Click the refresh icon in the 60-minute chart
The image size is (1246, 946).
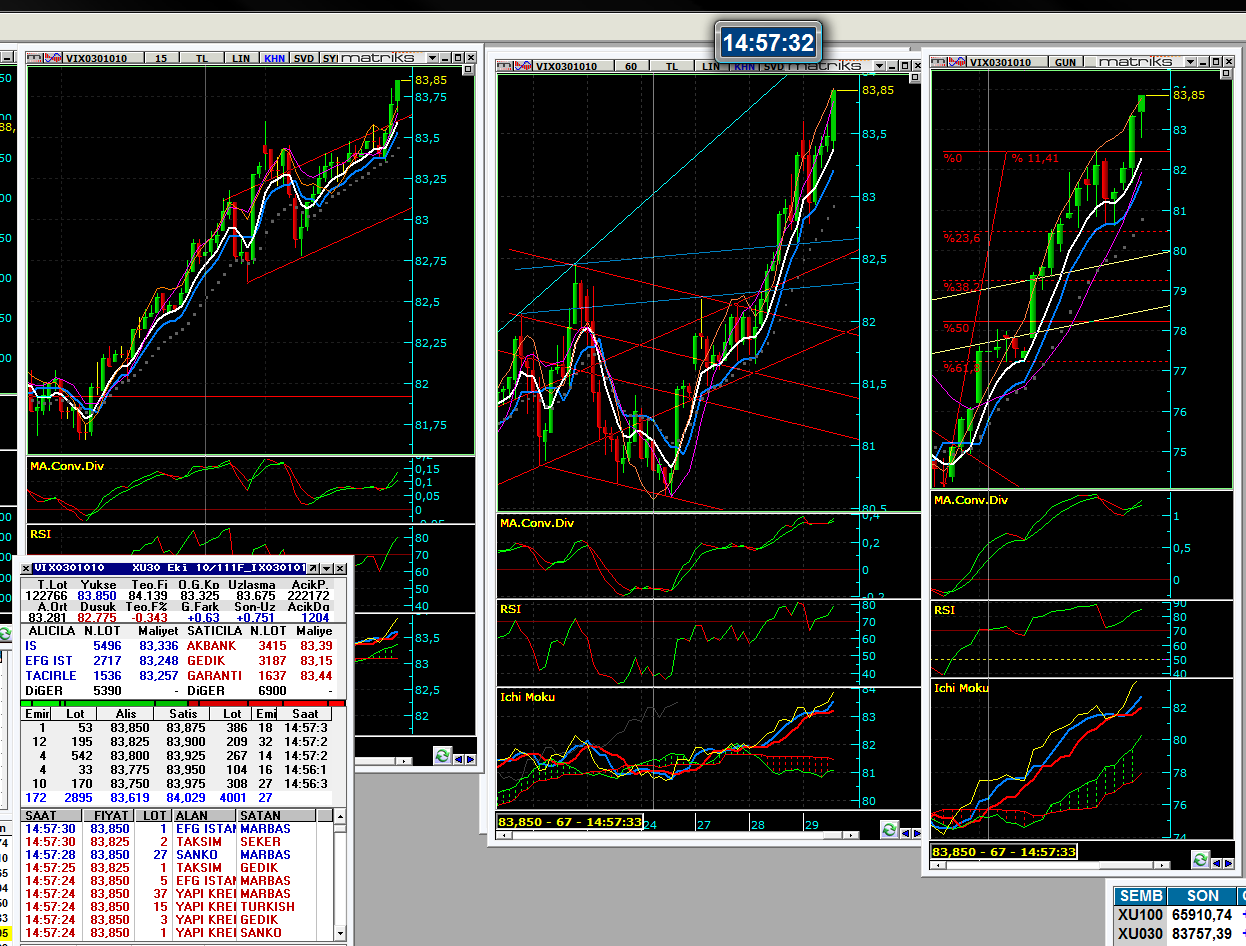point(888,829)
